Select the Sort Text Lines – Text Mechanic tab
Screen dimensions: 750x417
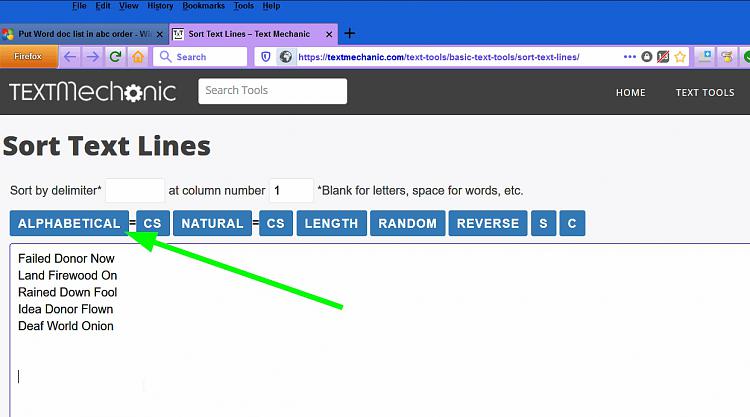tap(254, 34)
